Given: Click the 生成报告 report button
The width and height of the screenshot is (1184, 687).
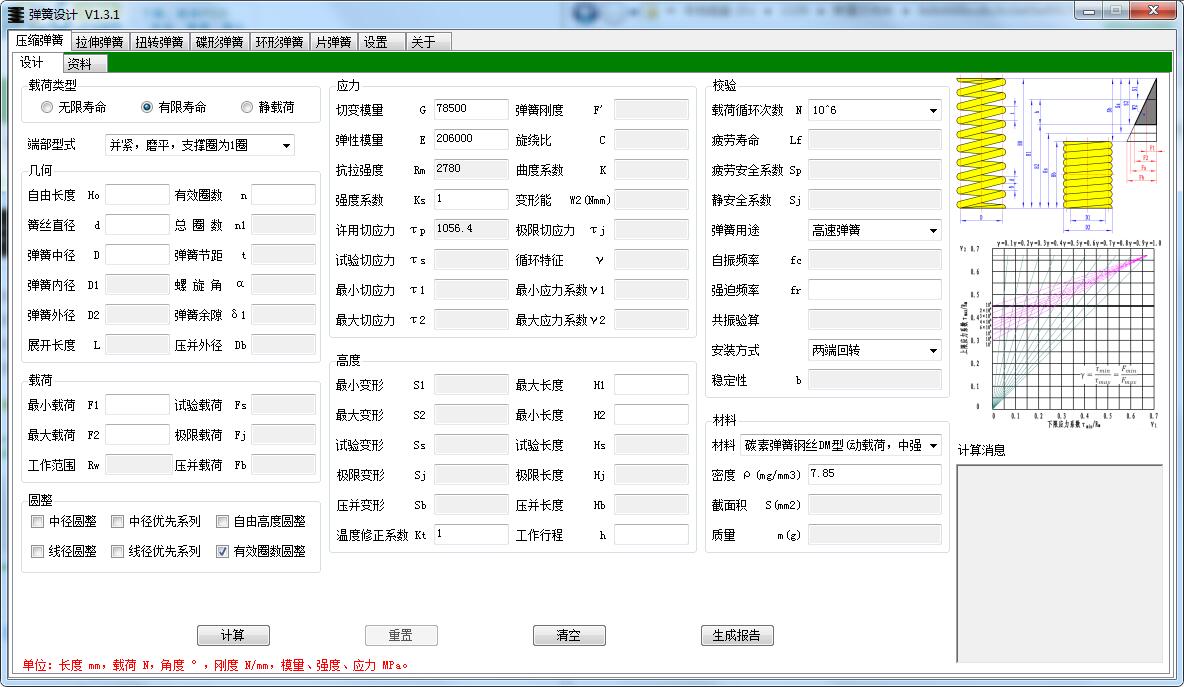Looking at the screenshot, I should (x=736, y=635).
